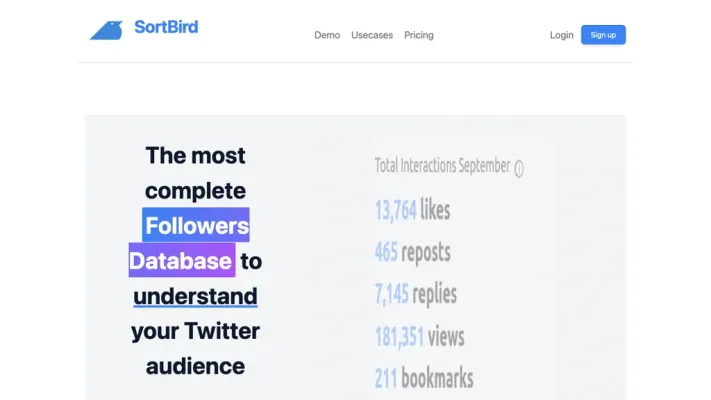Click the 181,351 views statistic
This screenshot has height=400, width=711.
(x=419, y=336)
